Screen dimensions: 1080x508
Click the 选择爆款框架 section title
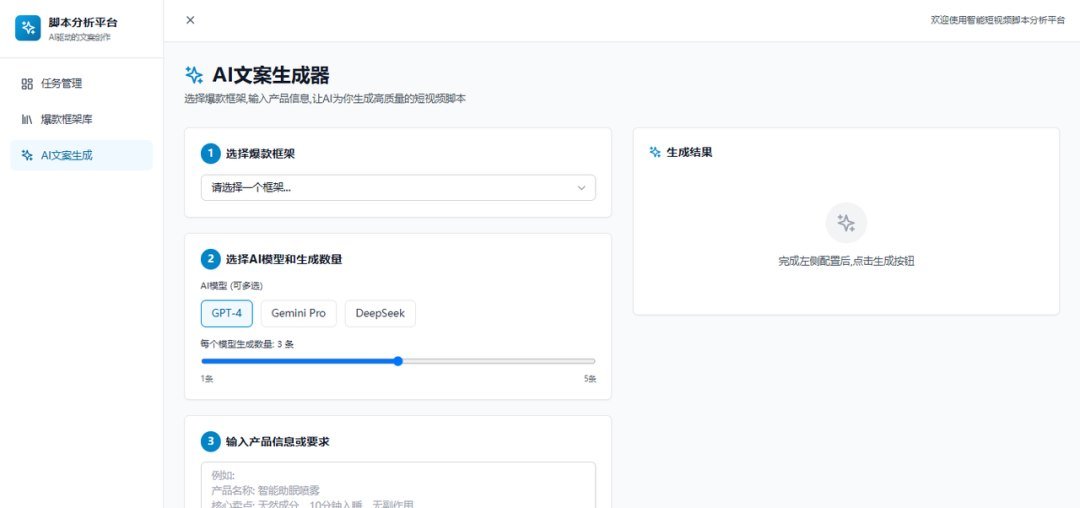coord(260,154)
